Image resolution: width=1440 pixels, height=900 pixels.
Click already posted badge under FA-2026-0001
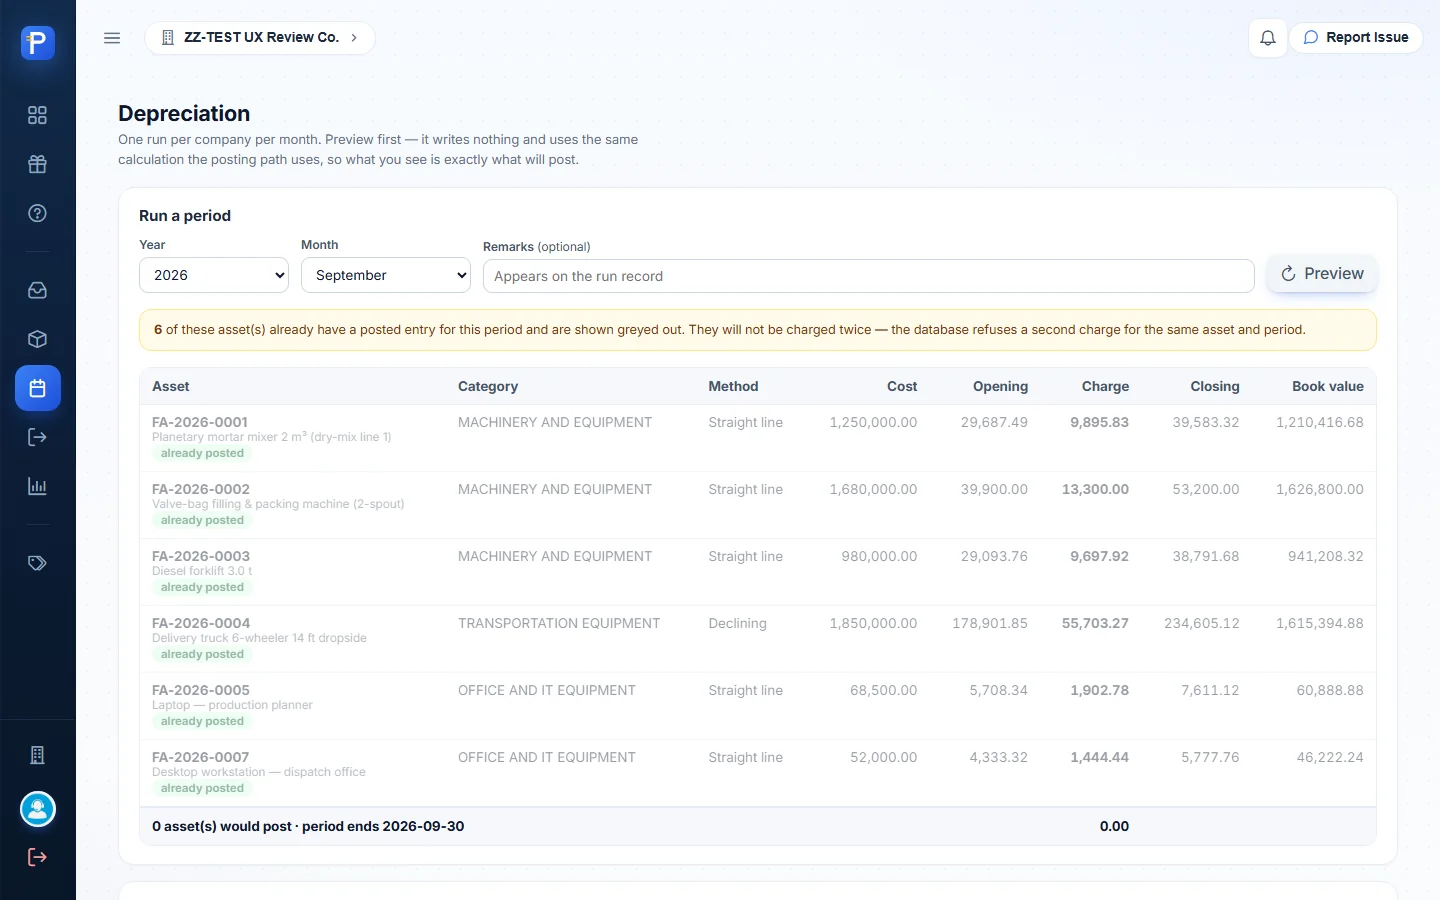click(x=202, y=453)
